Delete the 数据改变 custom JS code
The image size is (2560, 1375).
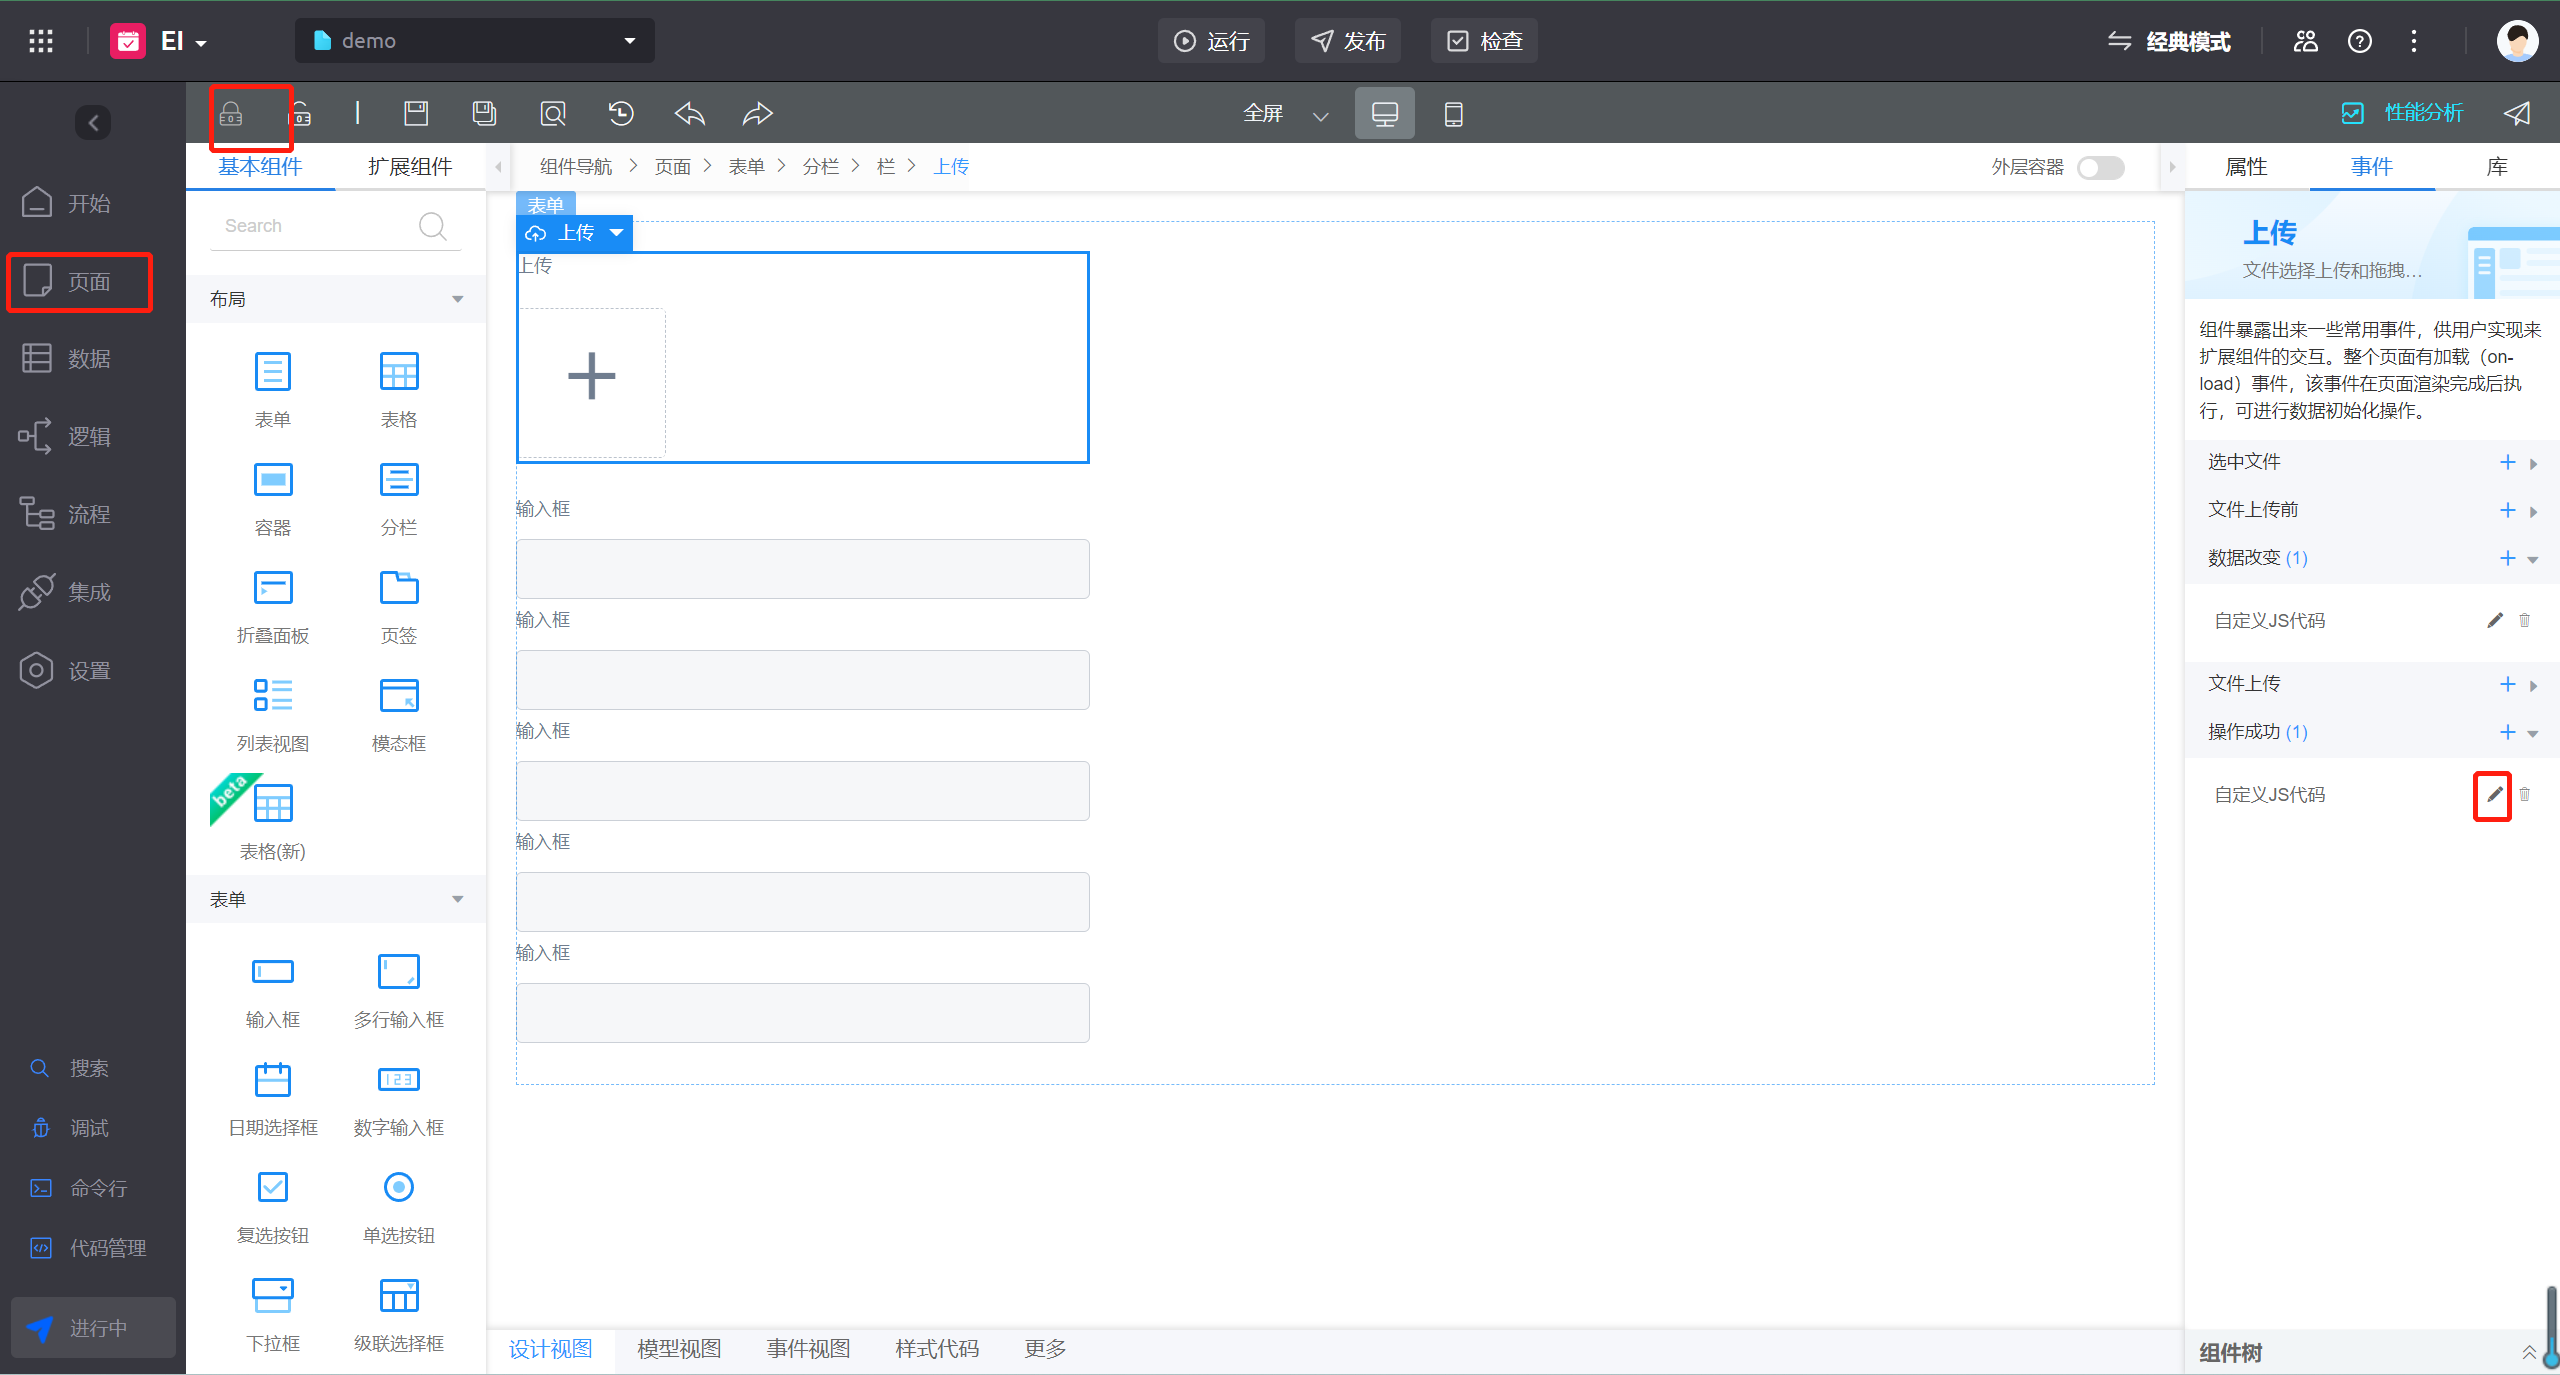pyautogui.click(x=2525, y=620)
